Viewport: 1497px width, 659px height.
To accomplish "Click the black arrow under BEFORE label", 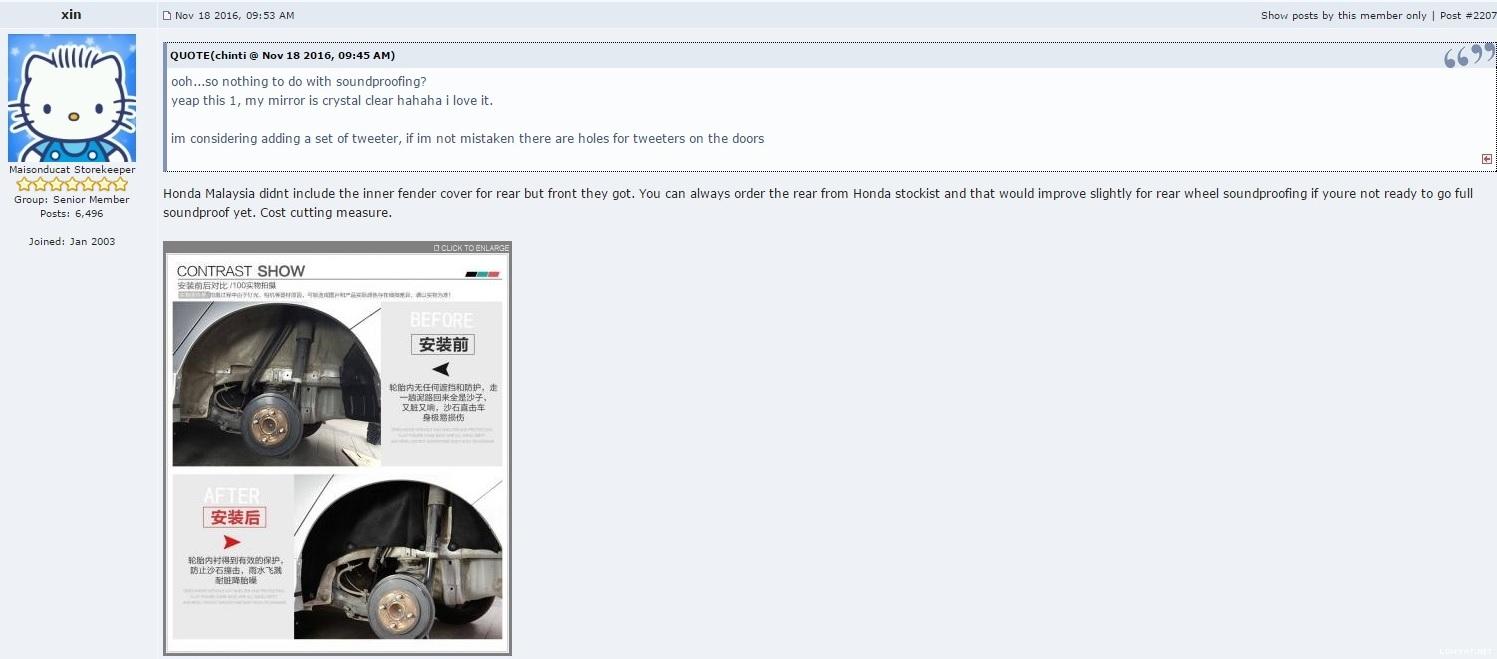I will pyautogui.click(x=441, y=369).
